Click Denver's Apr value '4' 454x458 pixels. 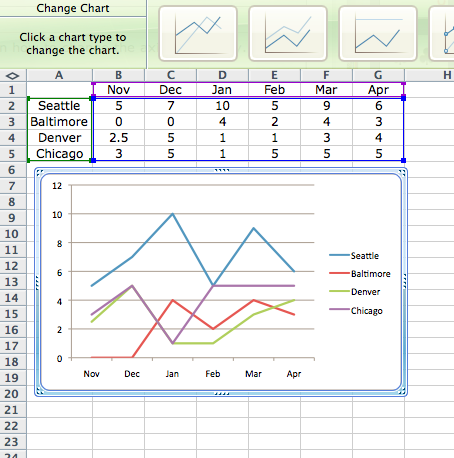click(x=378, y=138)
